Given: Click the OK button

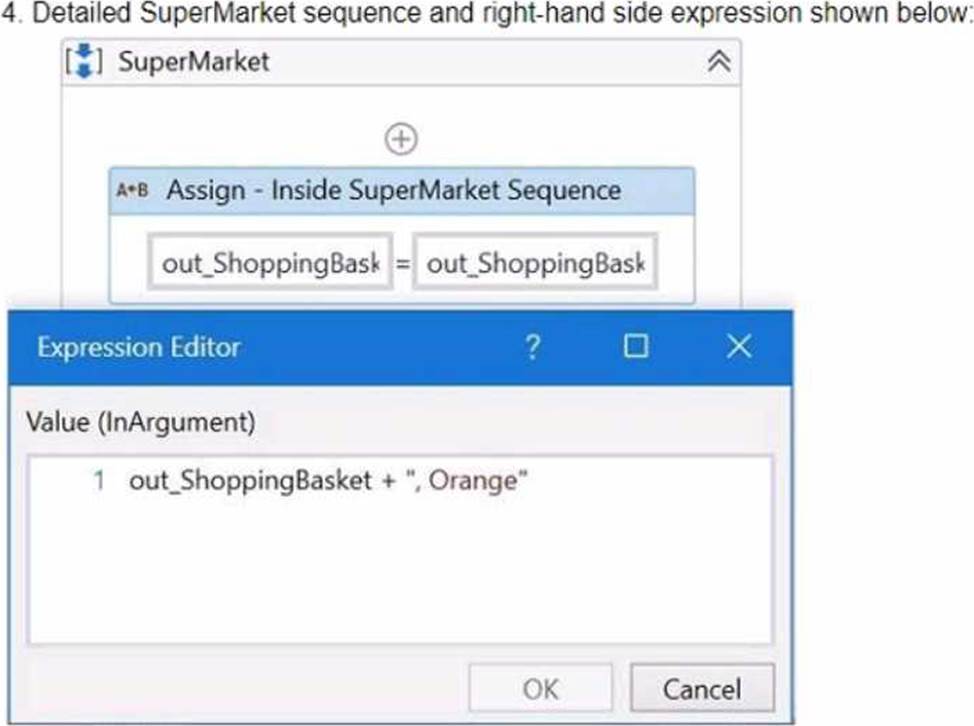Looking at the screenshot, I should pos(540,688).
